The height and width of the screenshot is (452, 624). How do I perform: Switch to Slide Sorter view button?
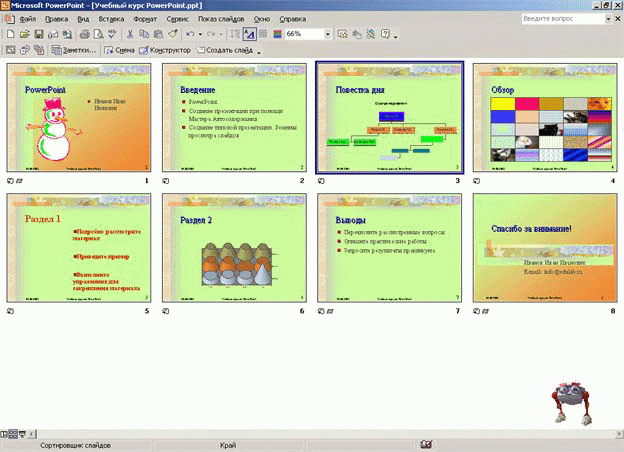click(x=13, y=434)
